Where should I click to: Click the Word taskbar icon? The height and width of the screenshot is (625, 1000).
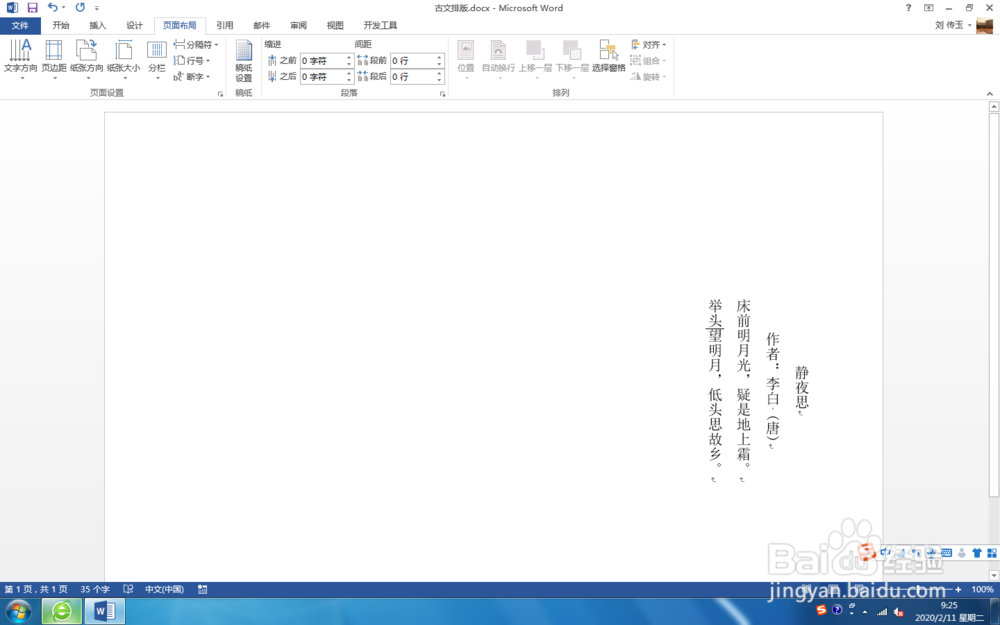coord(105,612)
